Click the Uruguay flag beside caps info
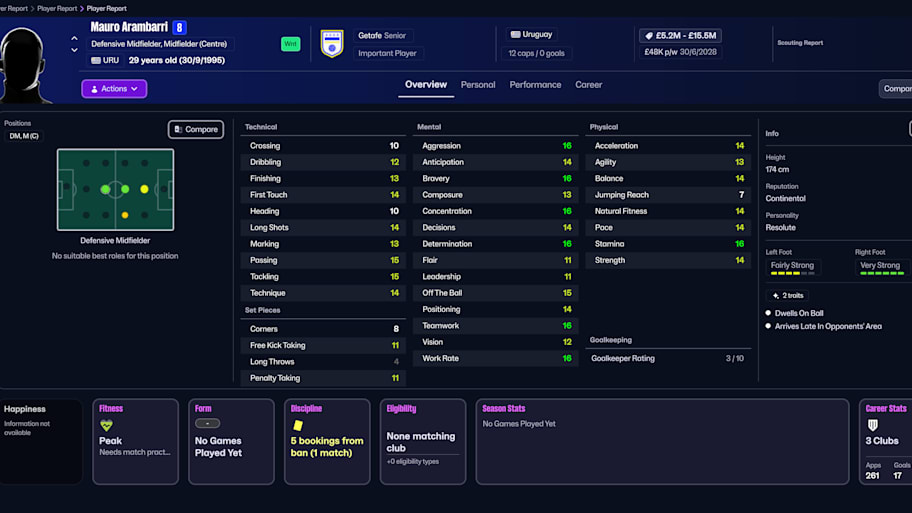The height and width of the screenshot is (513, 912). [515, 35]
